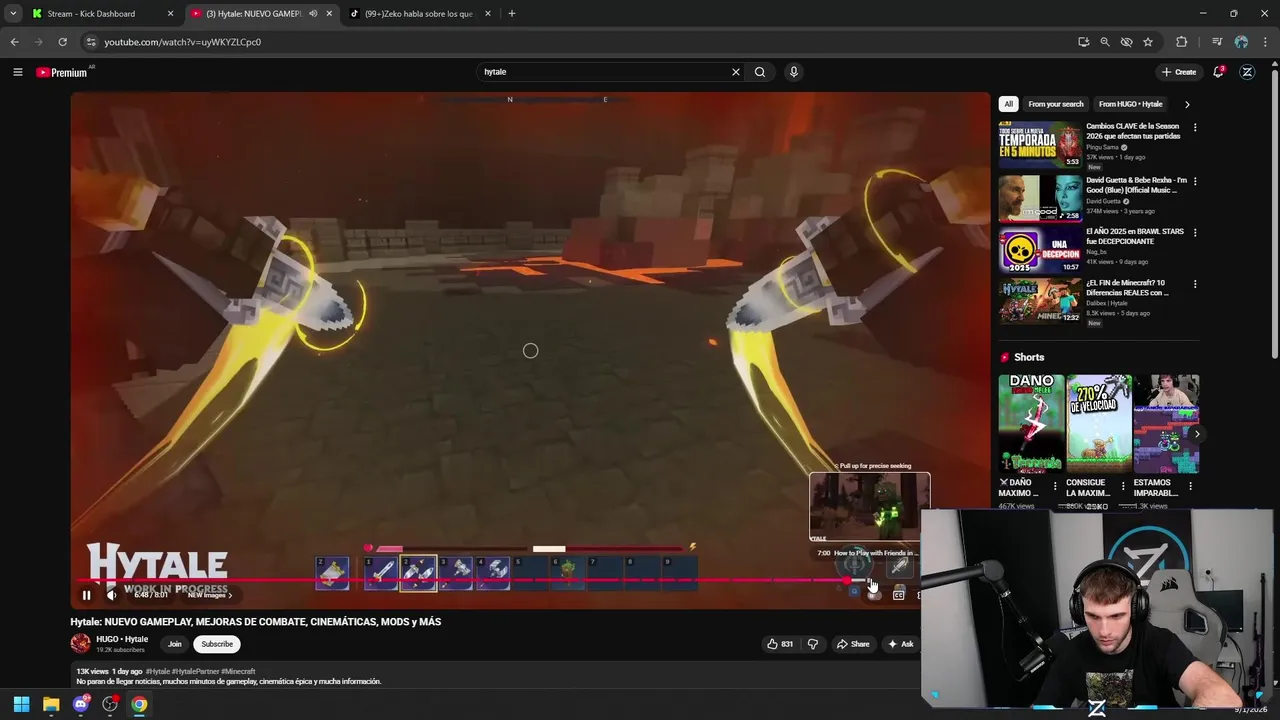This screenshot has width=1280, height=720.
Task: Open options for the CONSIGUE LA MAXIM short
Action: coord(1122,487)
